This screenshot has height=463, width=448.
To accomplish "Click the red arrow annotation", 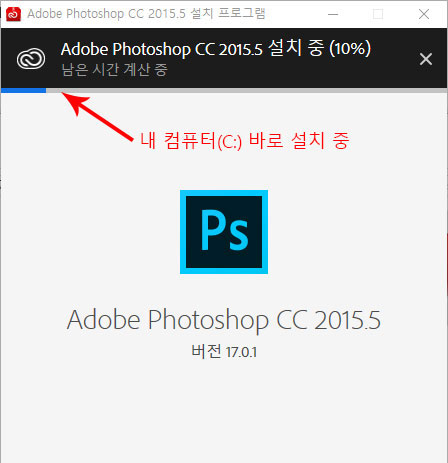I will 97,117.
